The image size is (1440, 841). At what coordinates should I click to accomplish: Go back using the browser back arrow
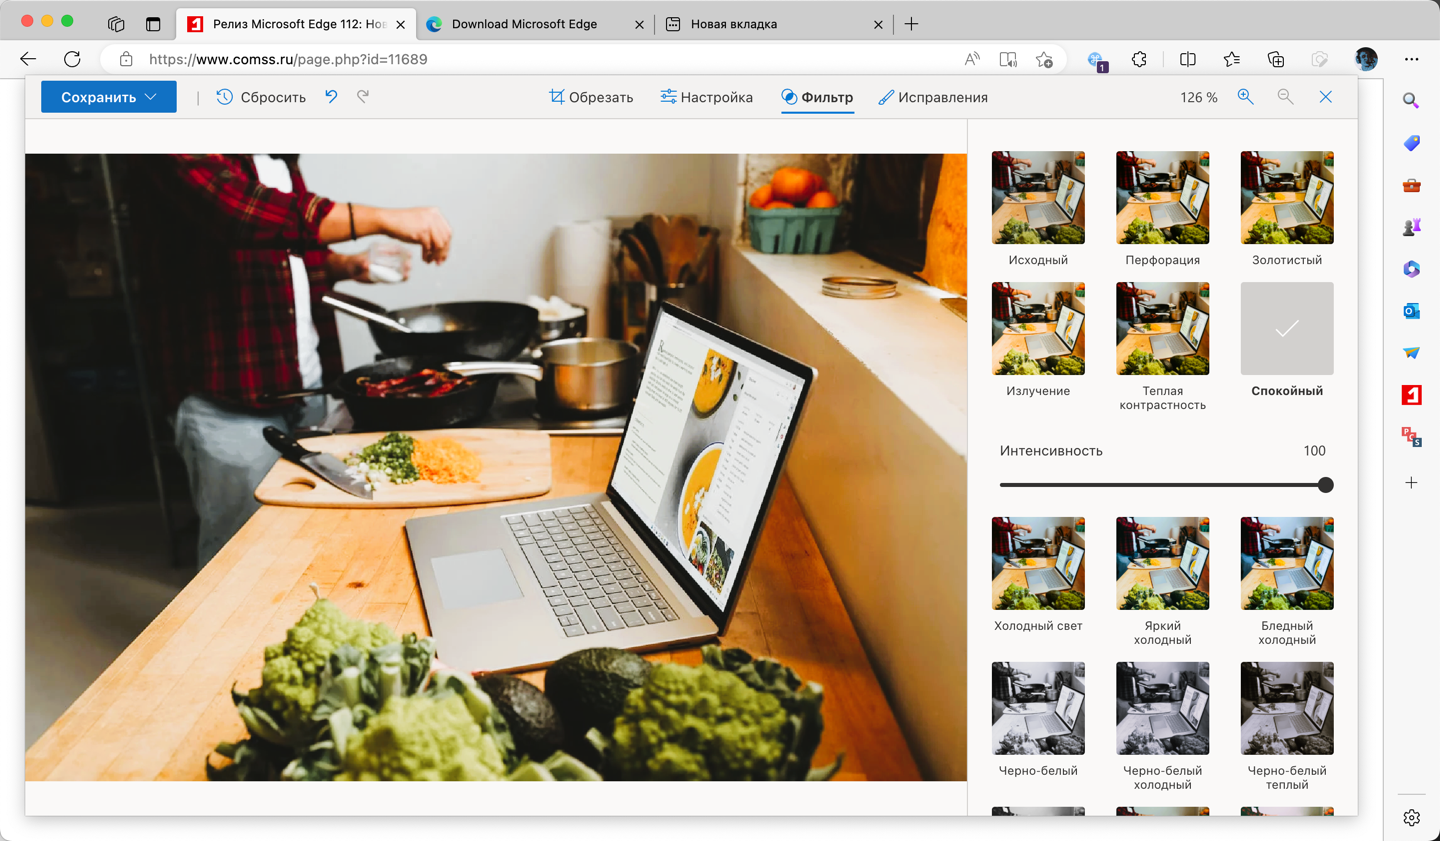pos(28,59)
